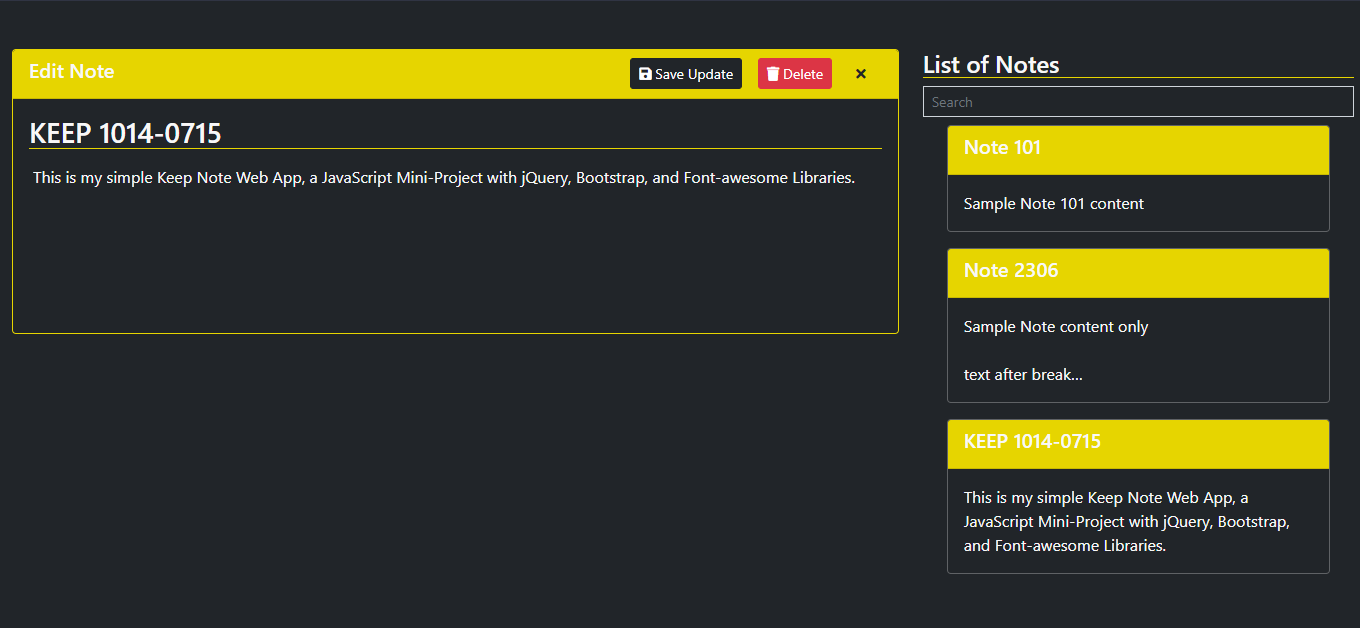Click the List of Notes heading
The height and width of the screenshot is (628, 1360).
(991, 65)
